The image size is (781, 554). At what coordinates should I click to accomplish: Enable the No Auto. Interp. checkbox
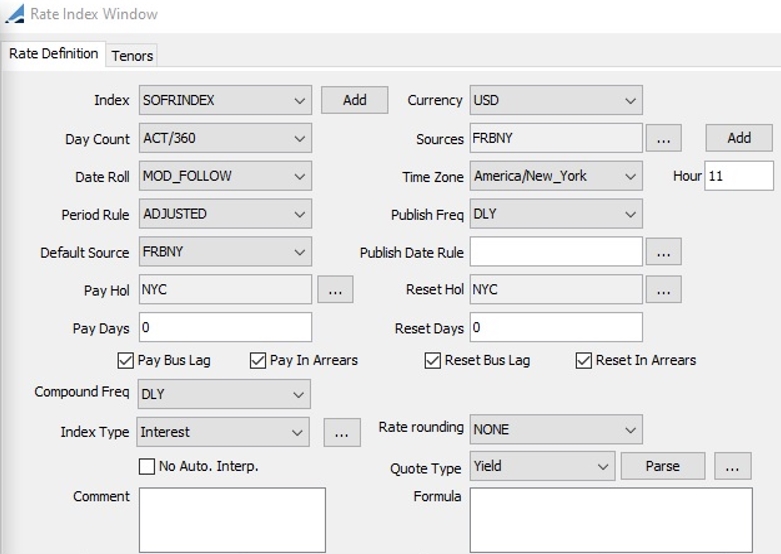[147, 466]
